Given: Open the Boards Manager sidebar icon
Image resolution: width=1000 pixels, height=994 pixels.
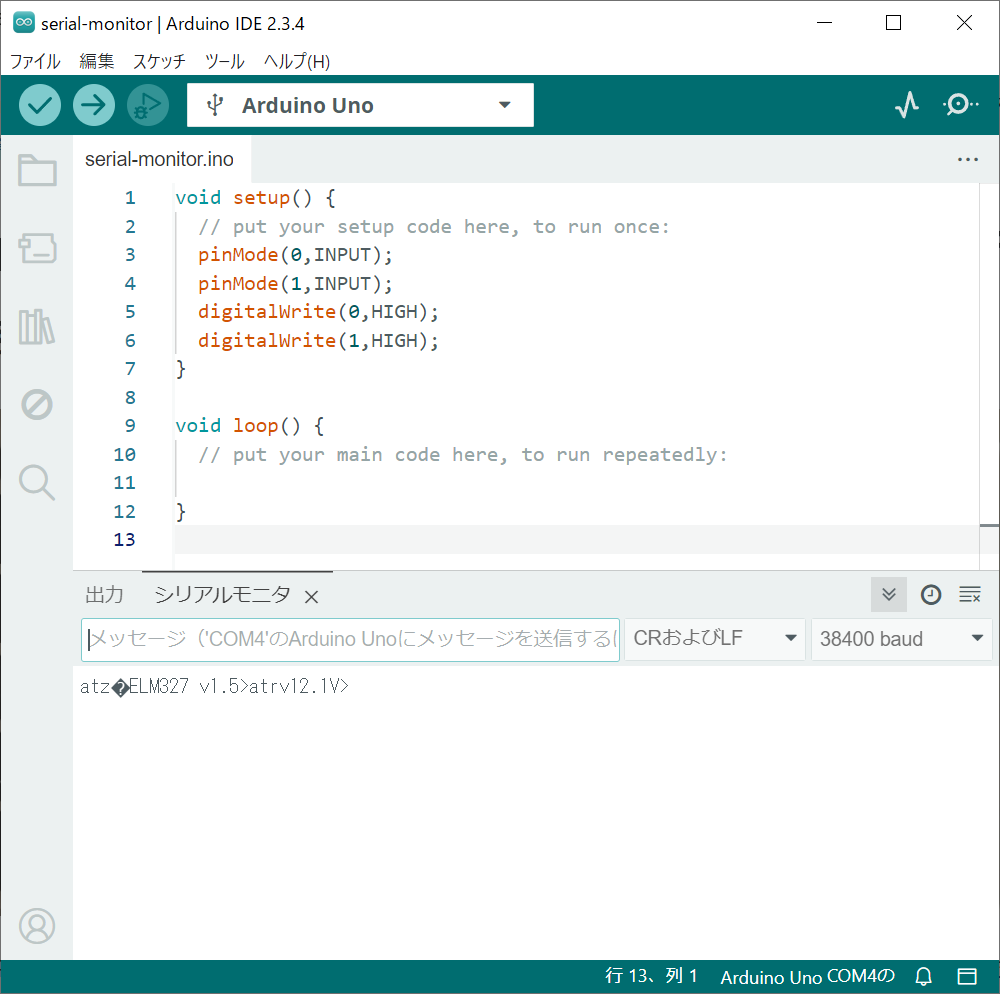Looking at the screenshot, I should point(37,248).
